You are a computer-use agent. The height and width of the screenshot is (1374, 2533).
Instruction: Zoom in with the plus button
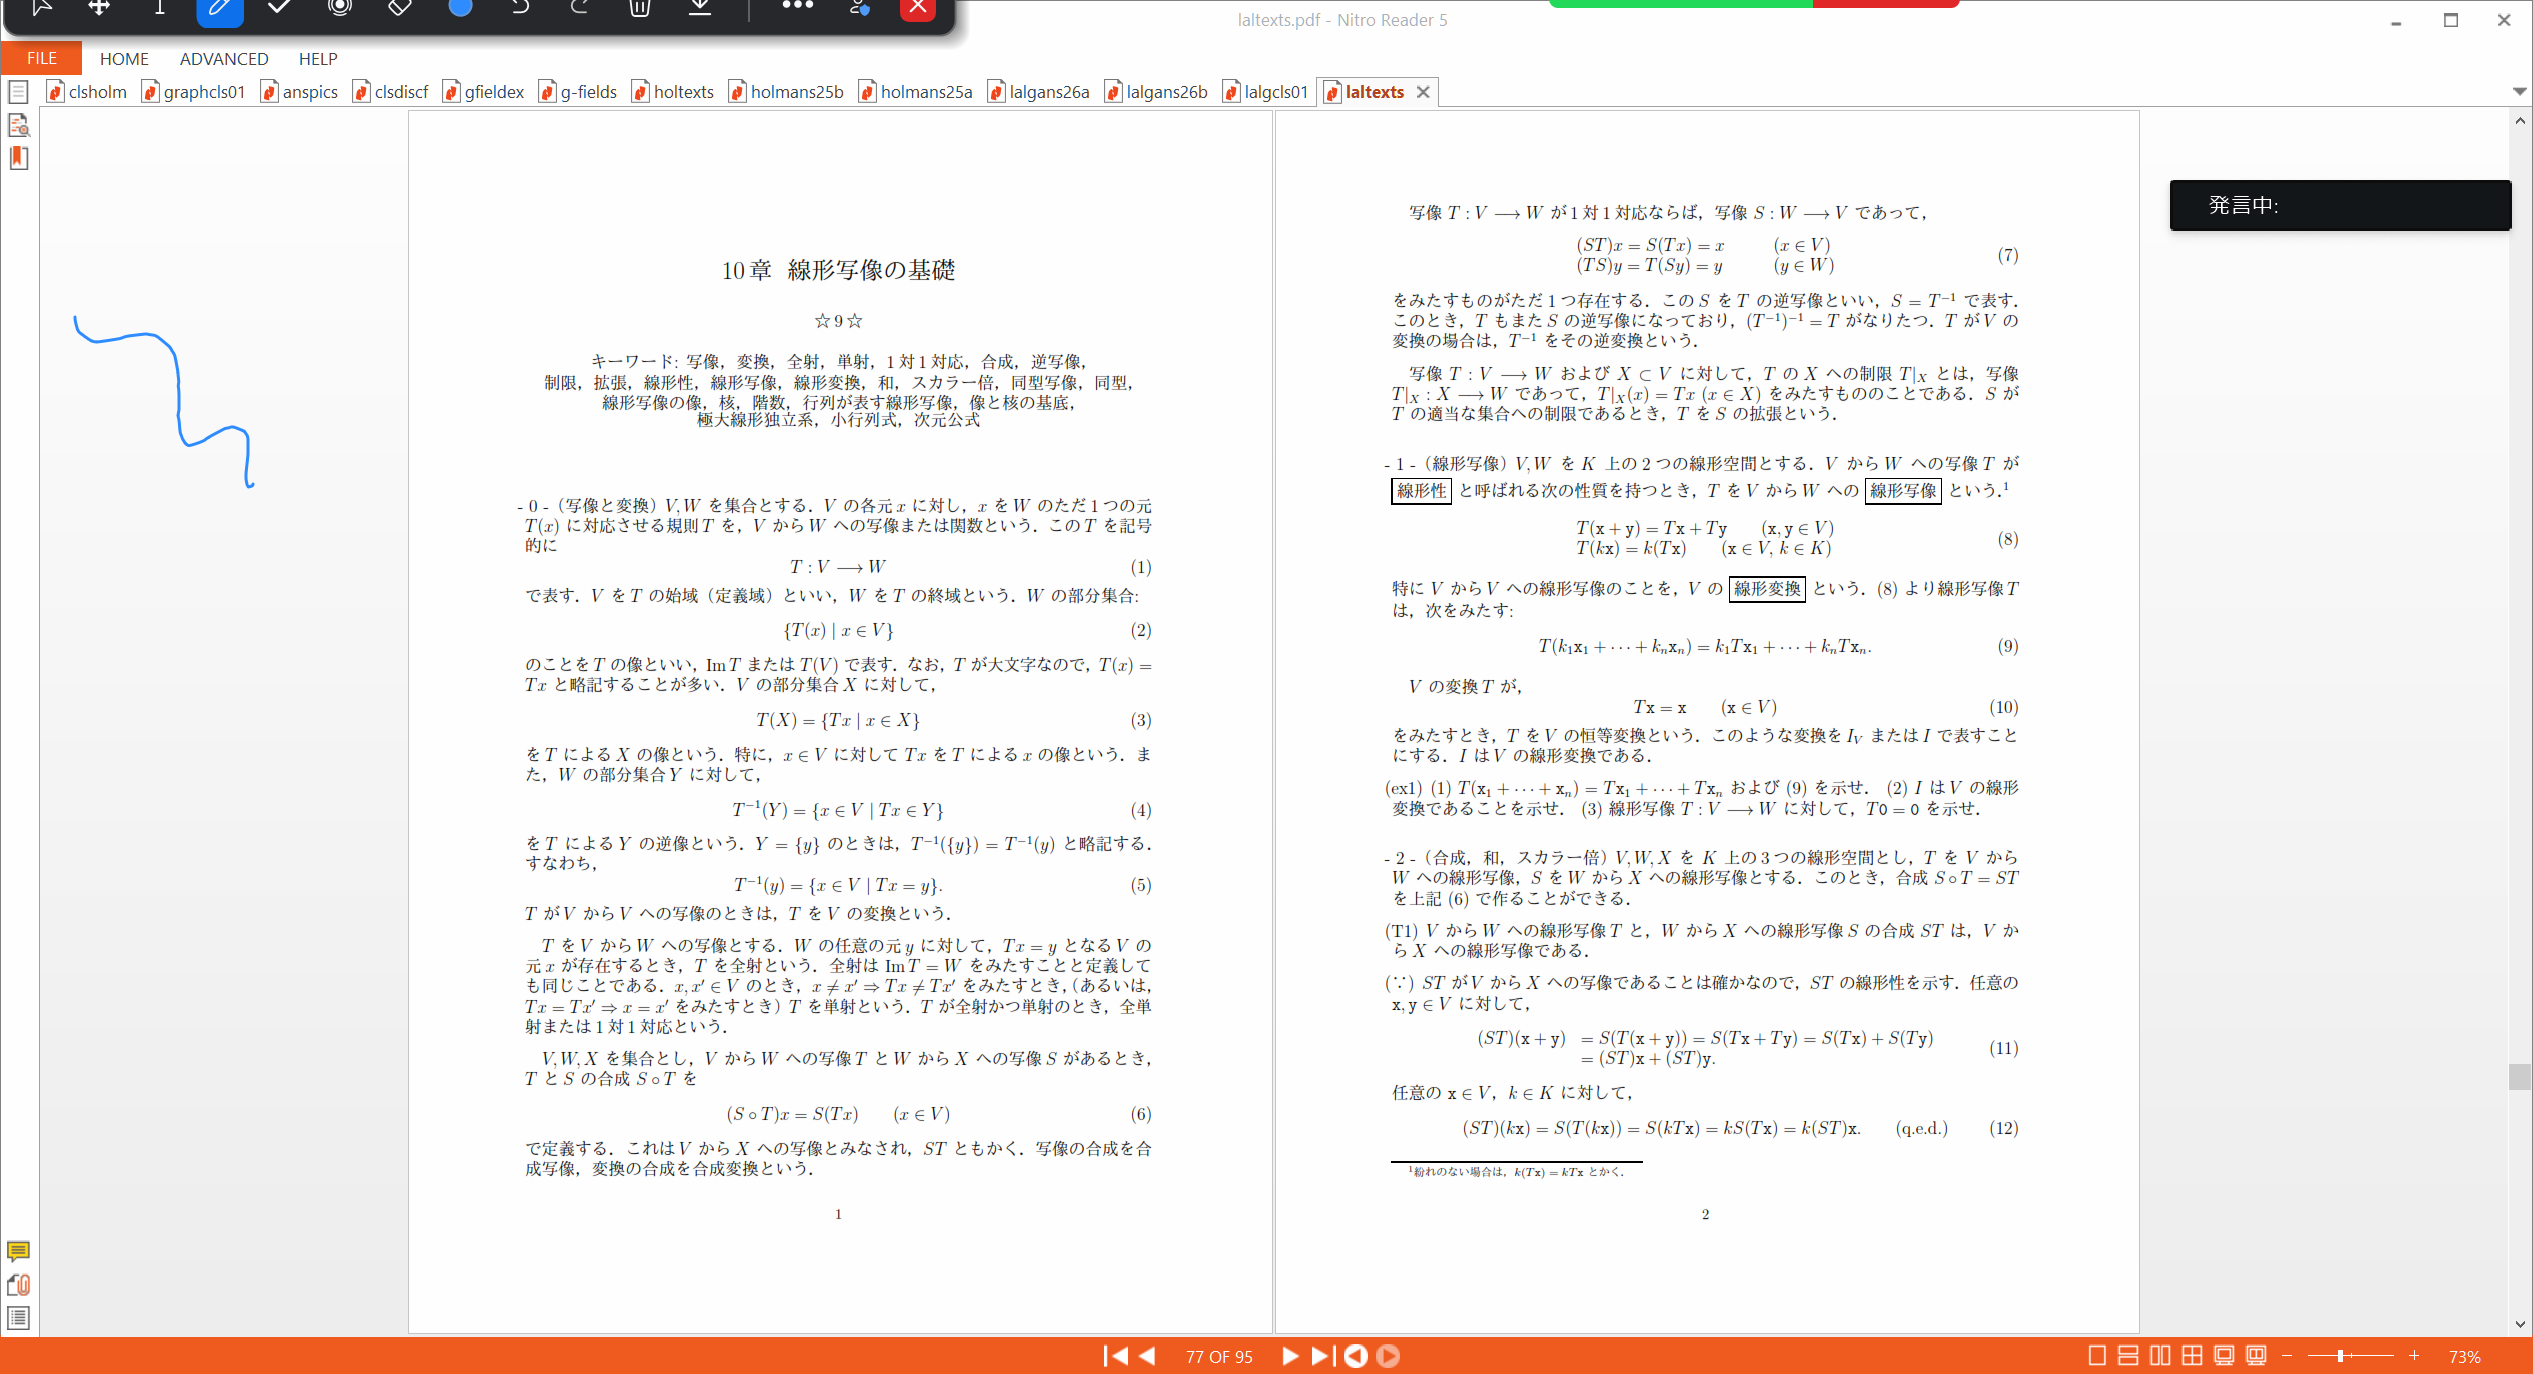2414,1356
